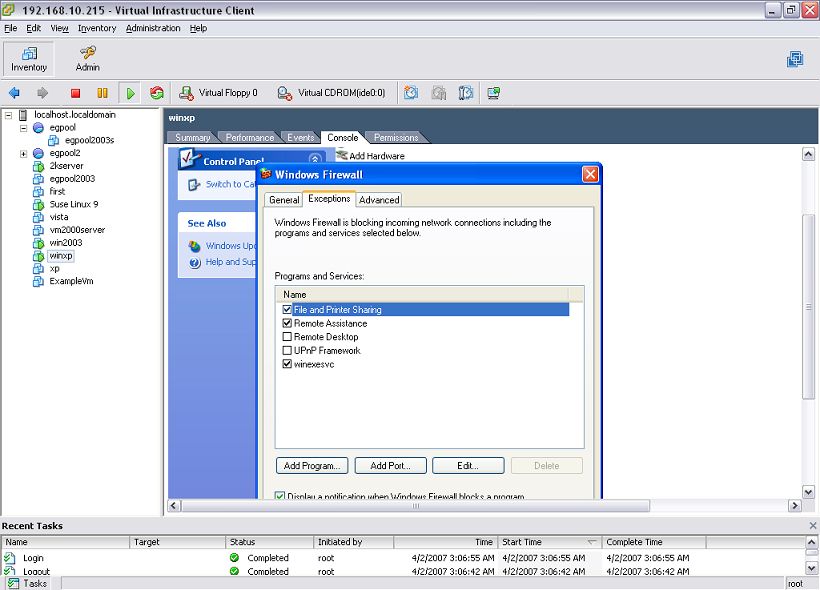Viewport: 820px width, 590px height.
Task: Toggle the display notification checkbox
Action: click(280, 495)
